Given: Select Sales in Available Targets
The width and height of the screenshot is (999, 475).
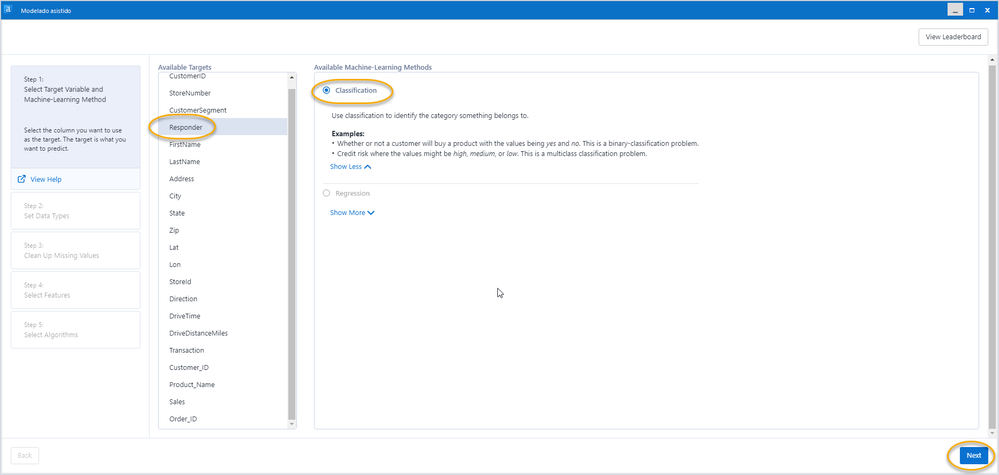Looking at the screenshot, I should click(x=223, y=402).
